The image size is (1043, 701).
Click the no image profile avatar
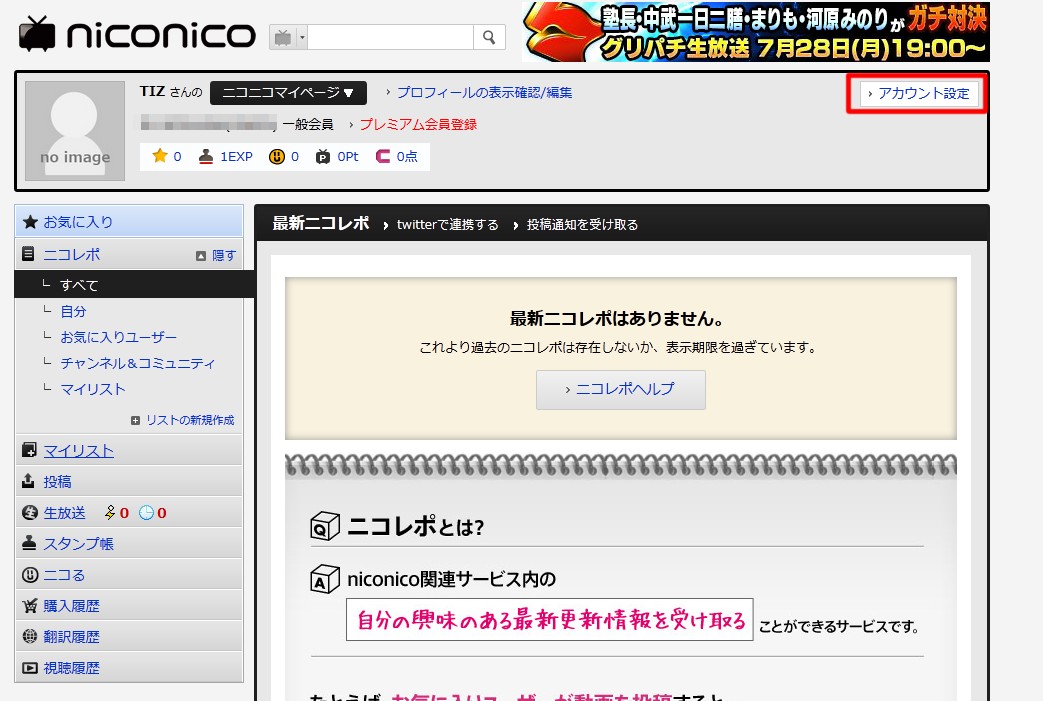pyautogui.click(x=75, y=131)
